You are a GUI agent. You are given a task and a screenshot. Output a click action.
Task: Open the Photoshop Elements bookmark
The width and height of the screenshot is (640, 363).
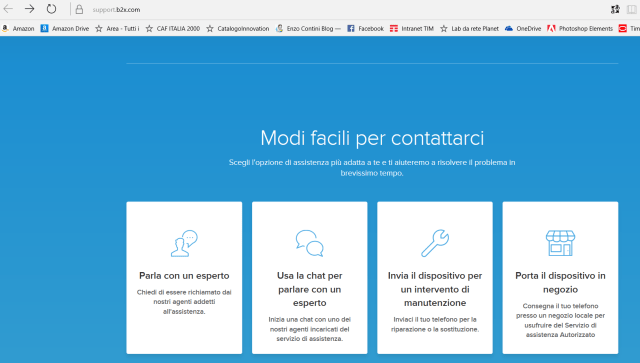click(580, 29)
